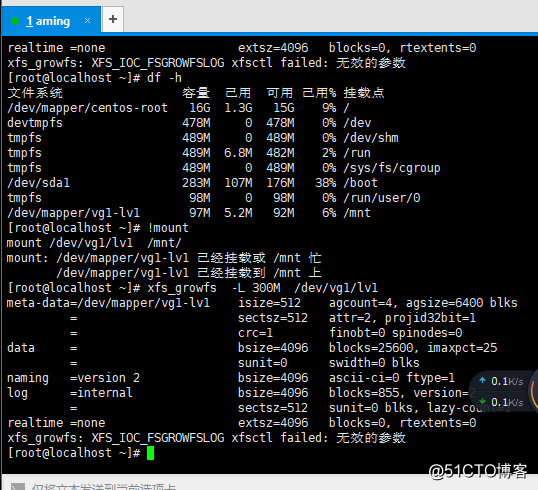Click the 'blocks=25600, imaxpct=25' value
538x490 pixels.
click(x=413, y=348)
